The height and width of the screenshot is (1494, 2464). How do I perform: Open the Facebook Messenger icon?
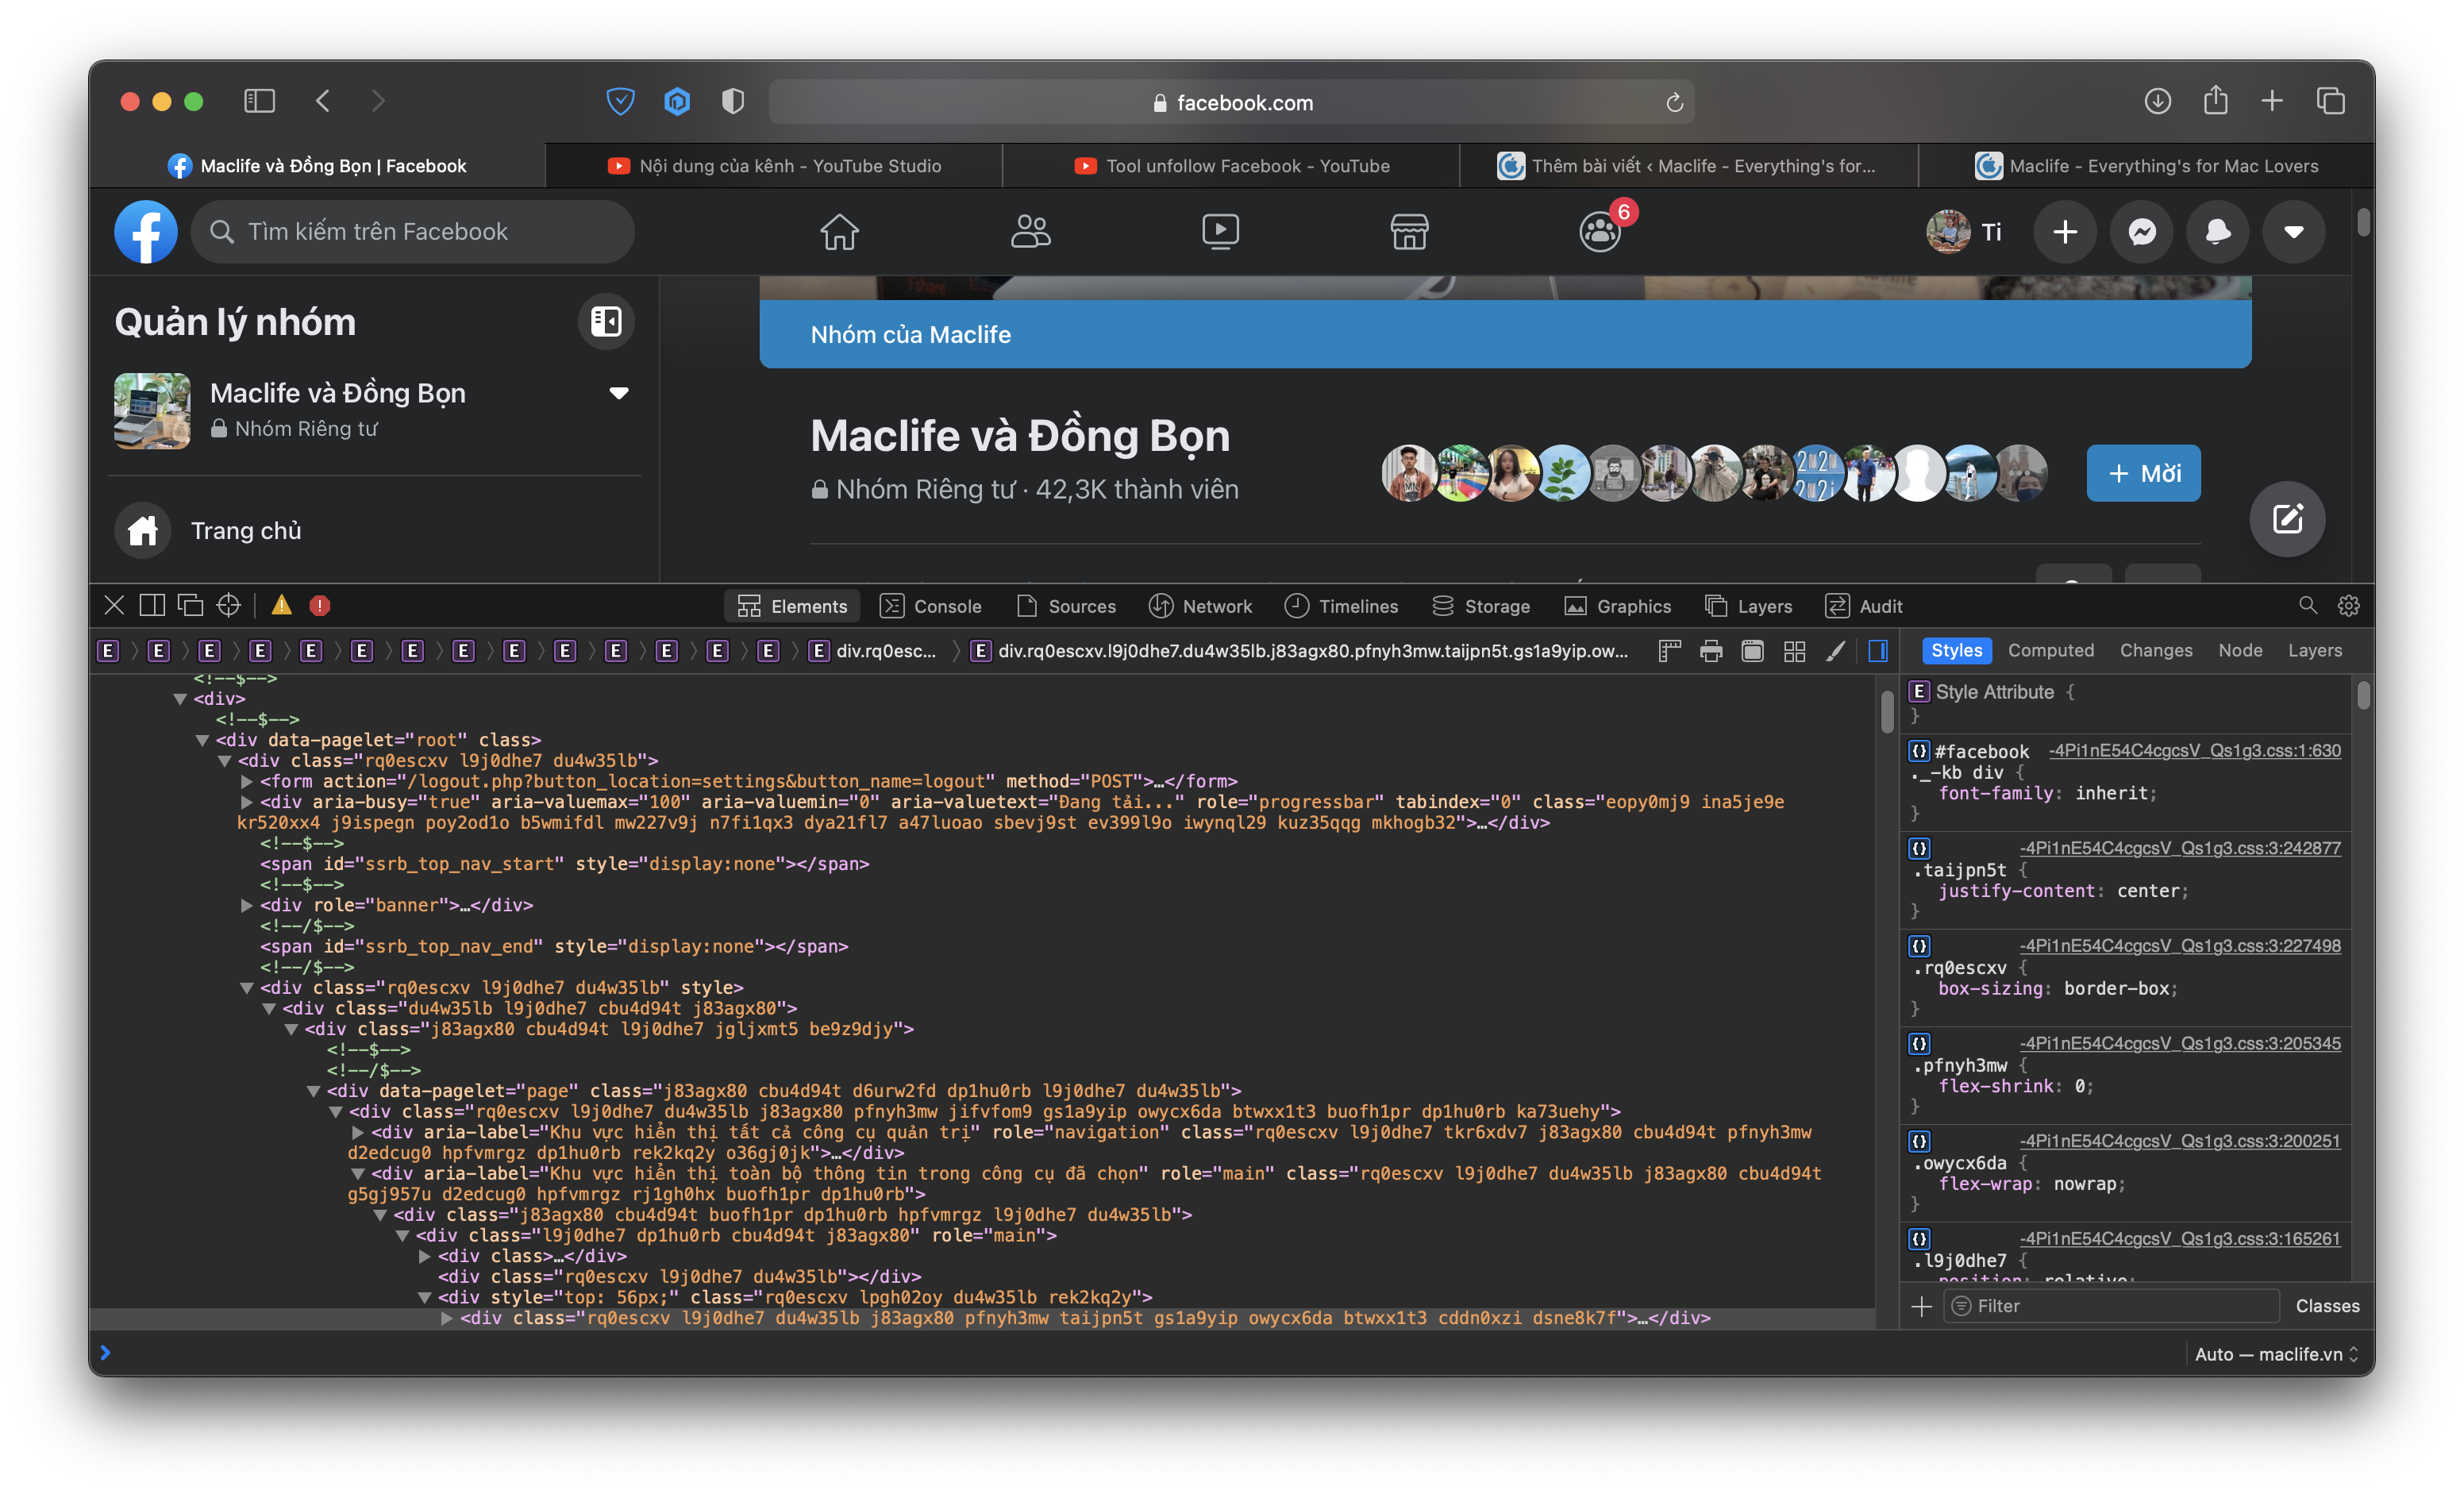(x=2141, y=232)
